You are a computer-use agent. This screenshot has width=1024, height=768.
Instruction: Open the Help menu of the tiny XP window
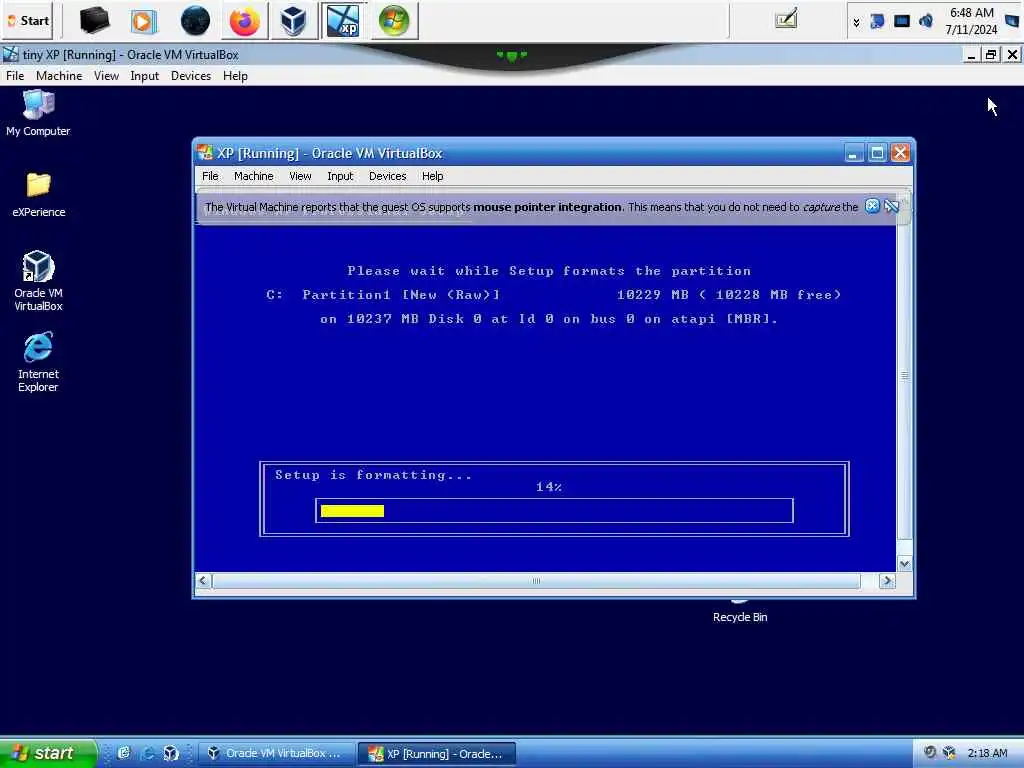click(x=235, y=76)
